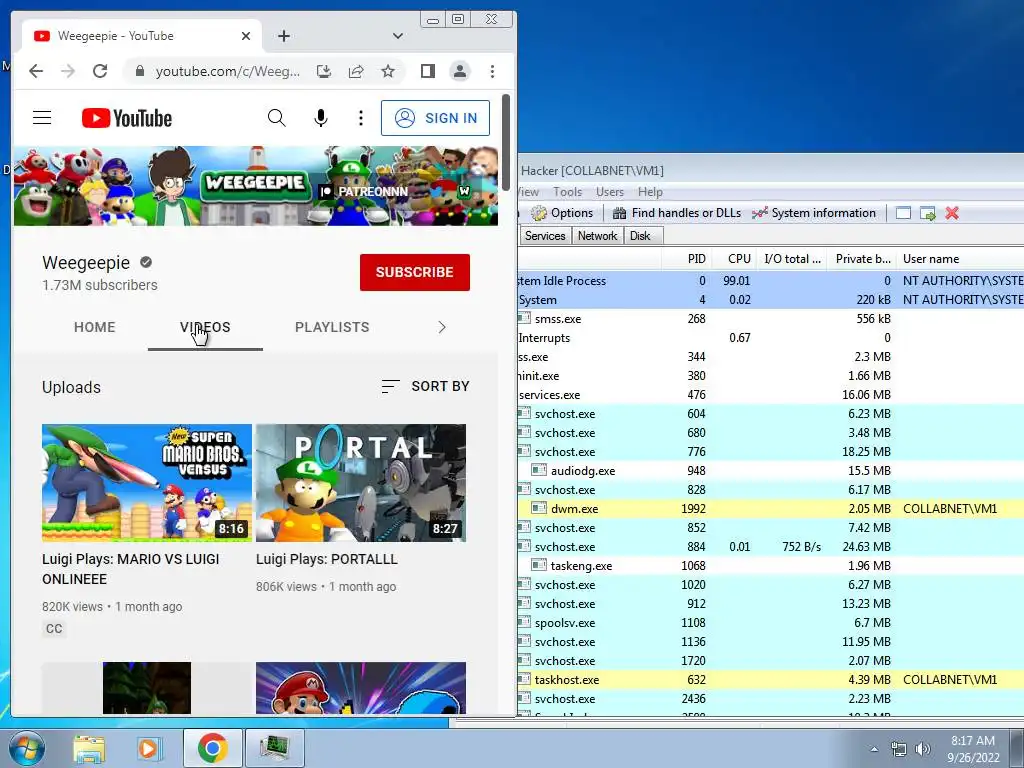Sort by I/O total column header
1024x768 pixels.
click(792, 259)
